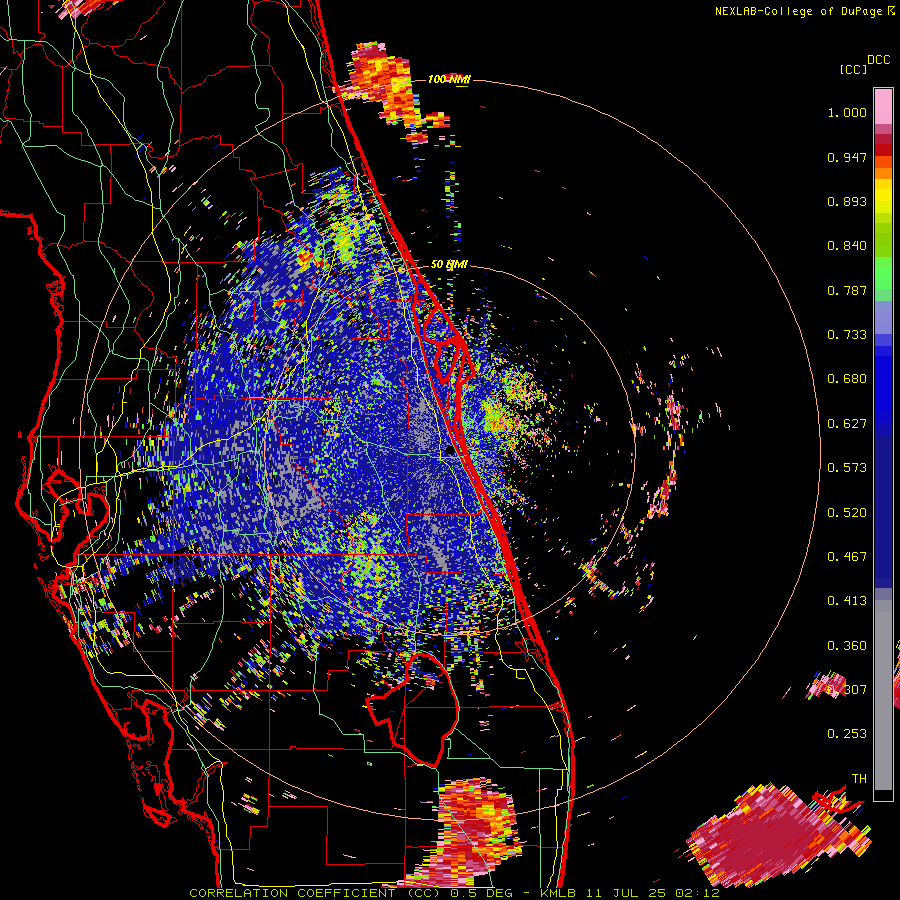Click the black radar site dot
The image size is (900, 900).
click(x=449, y=451)
